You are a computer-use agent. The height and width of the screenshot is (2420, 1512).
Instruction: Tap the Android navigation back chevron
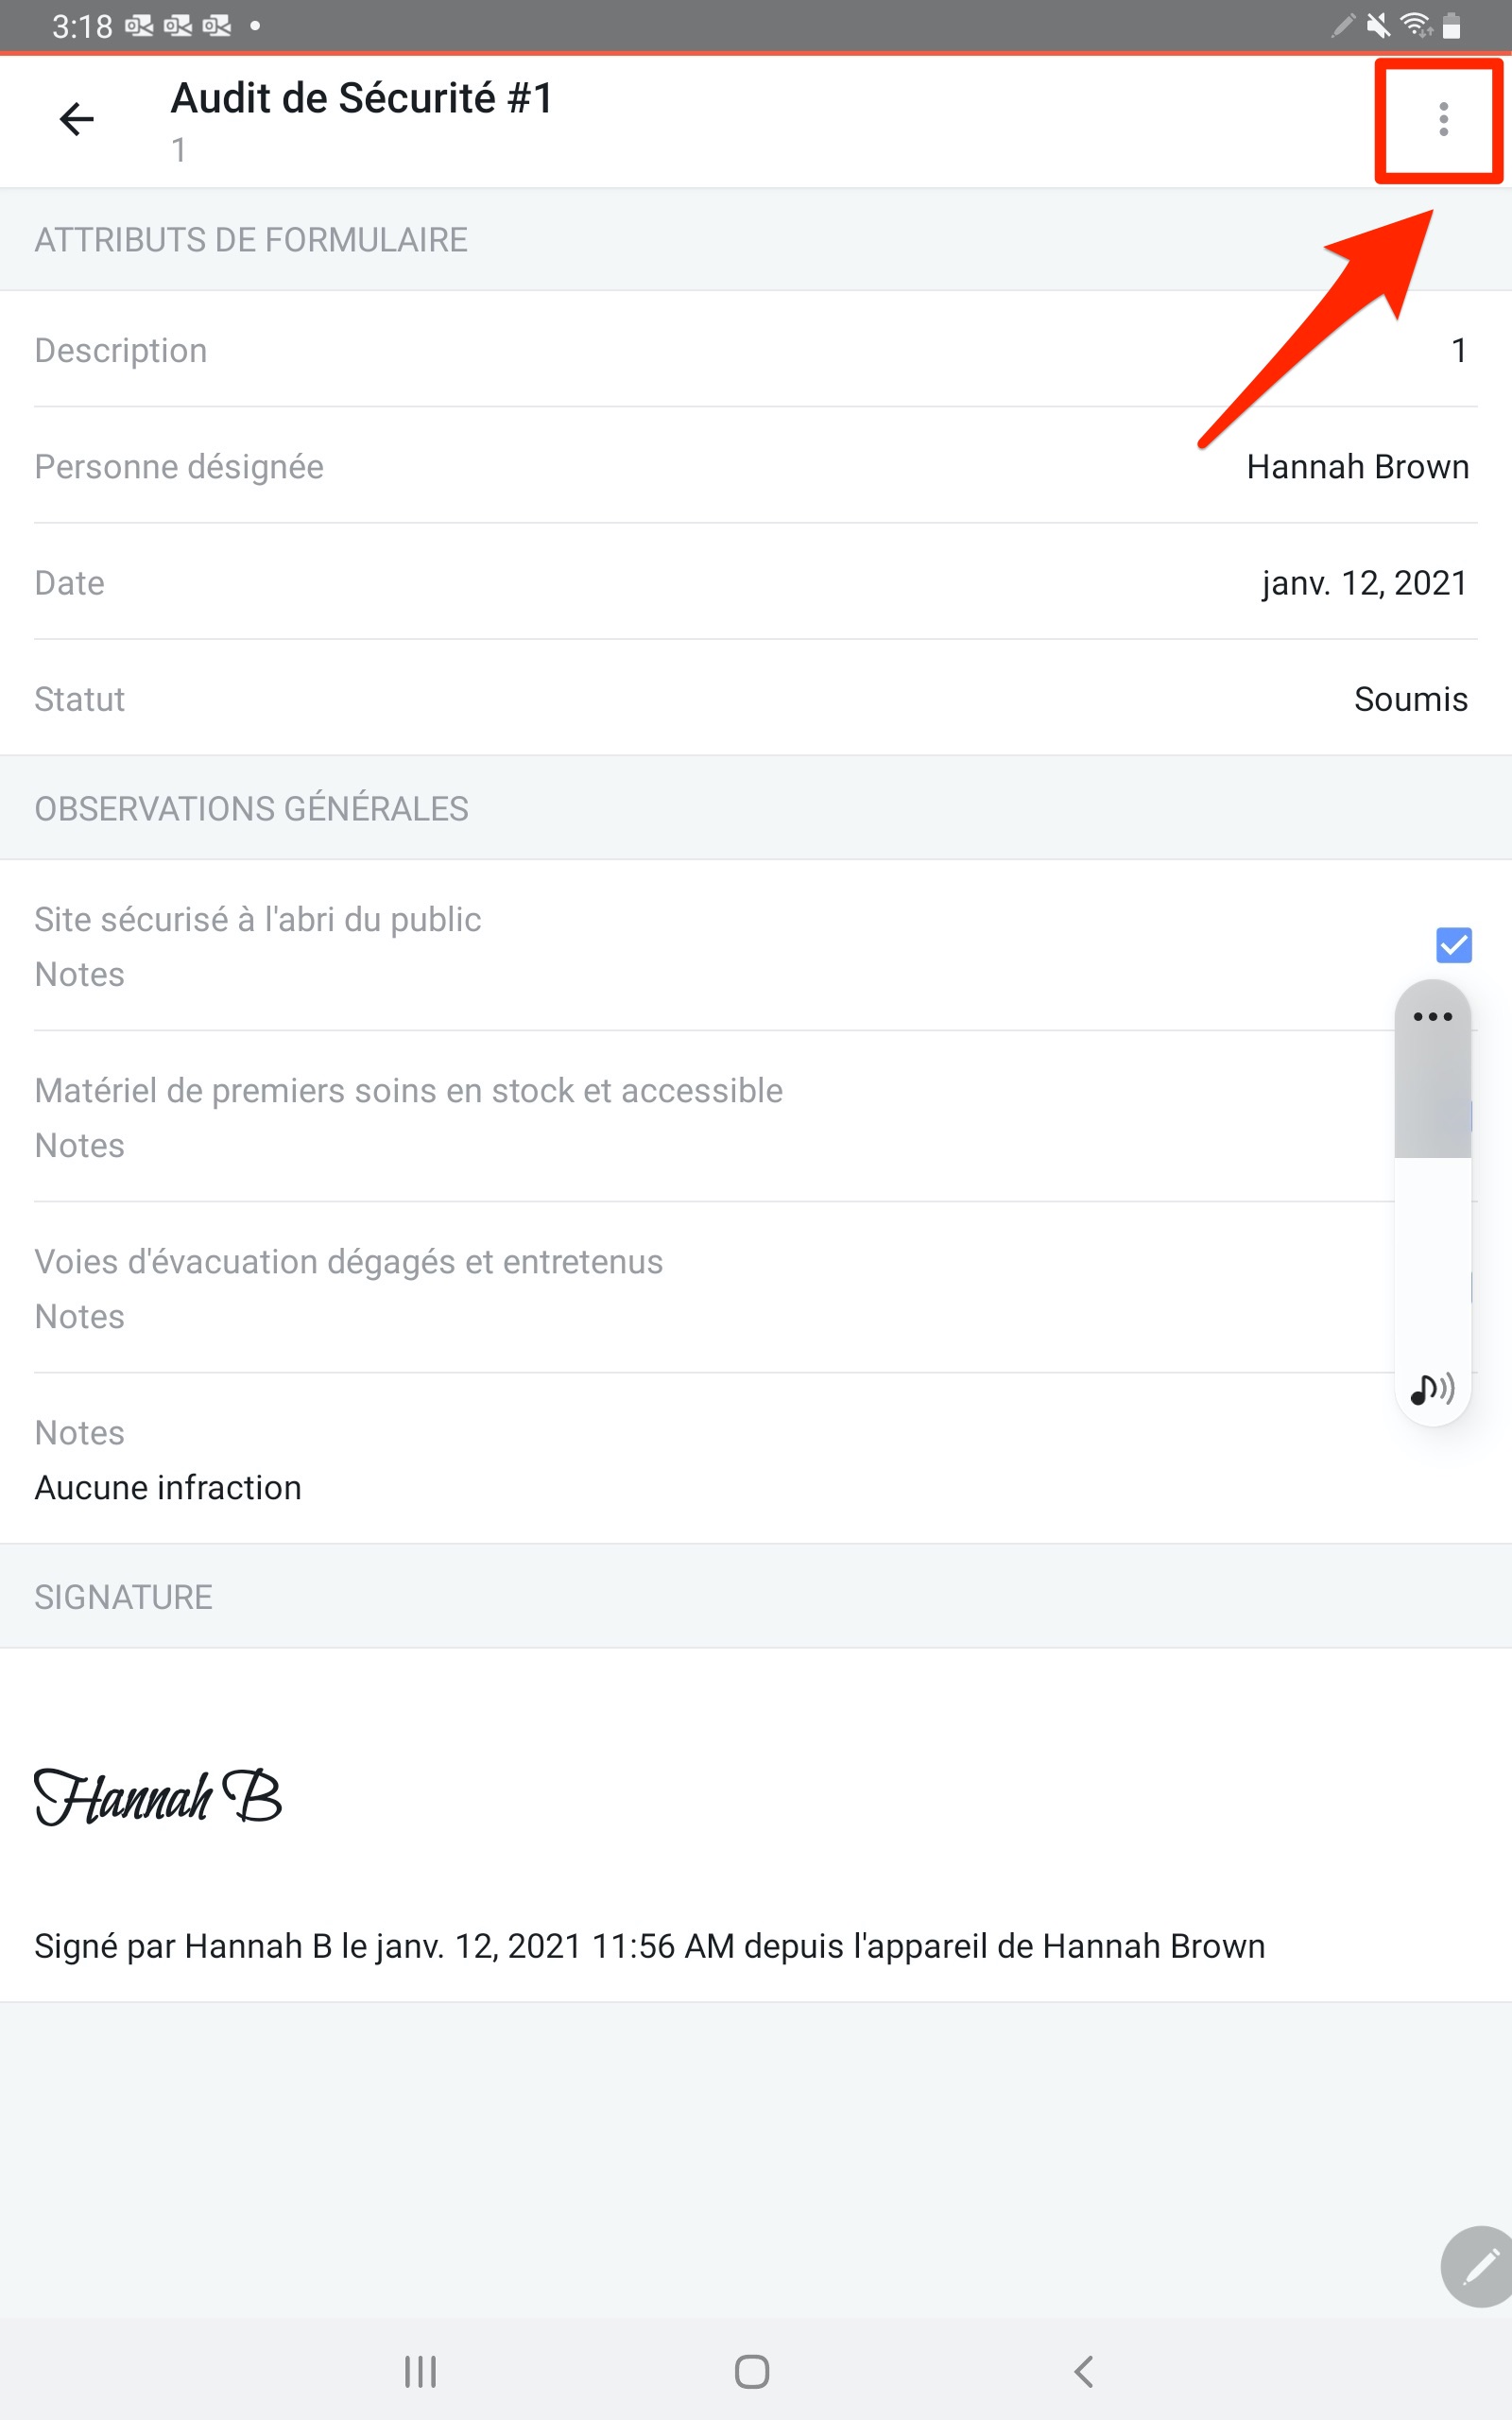(1084, 2371)
